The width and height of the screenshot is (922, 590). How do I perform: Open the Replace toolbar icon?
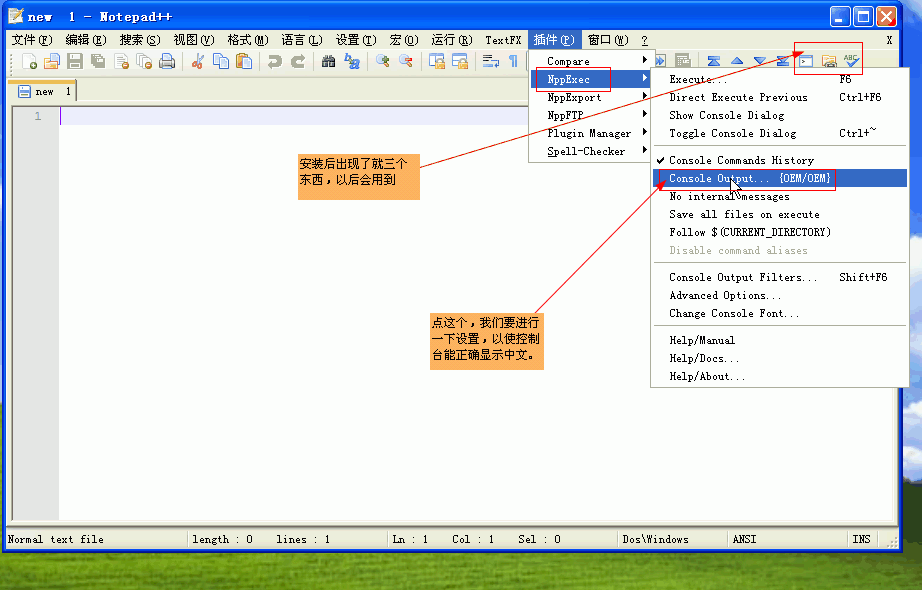[352, 61]
